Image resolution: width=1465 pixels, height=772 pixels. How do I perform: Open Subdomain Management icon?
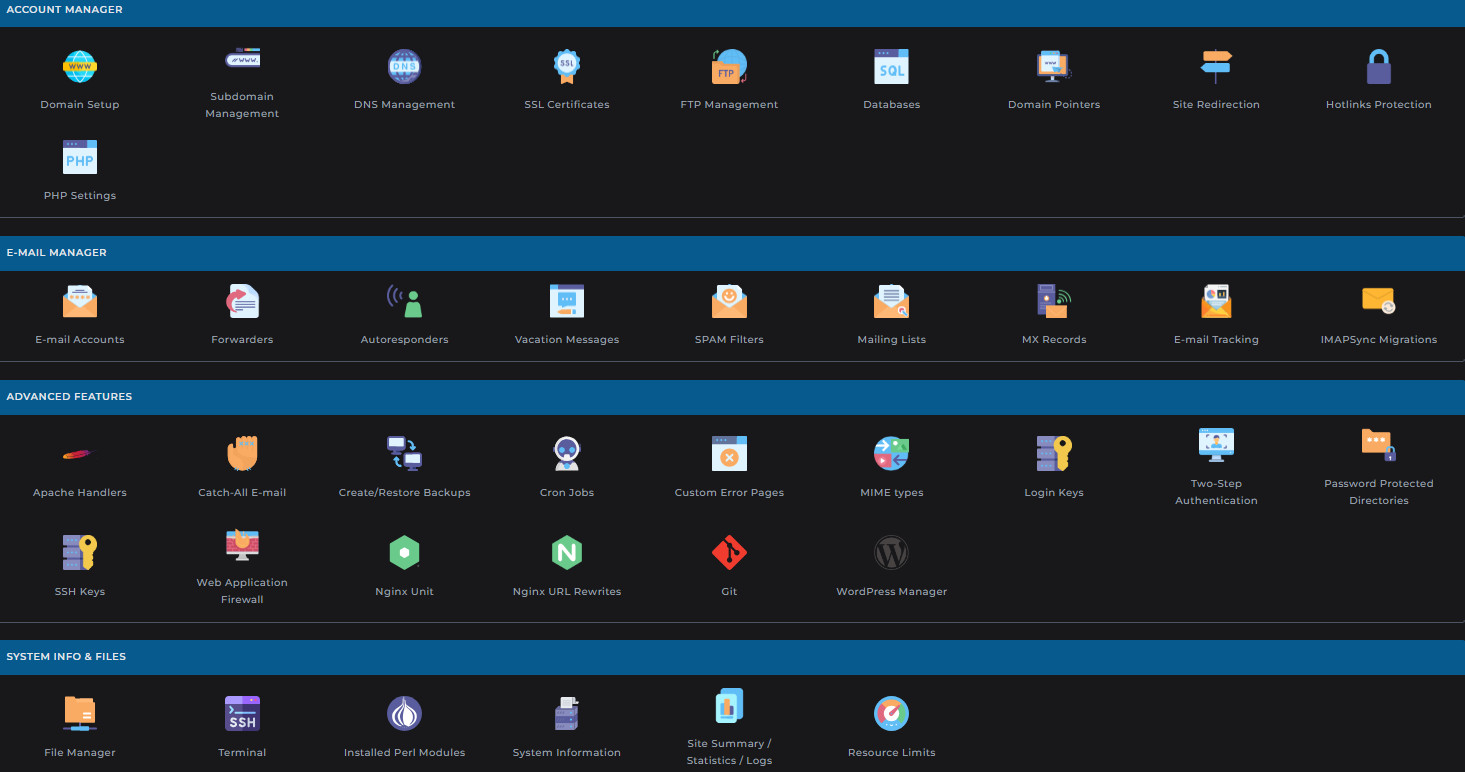(x=242, y=59)
